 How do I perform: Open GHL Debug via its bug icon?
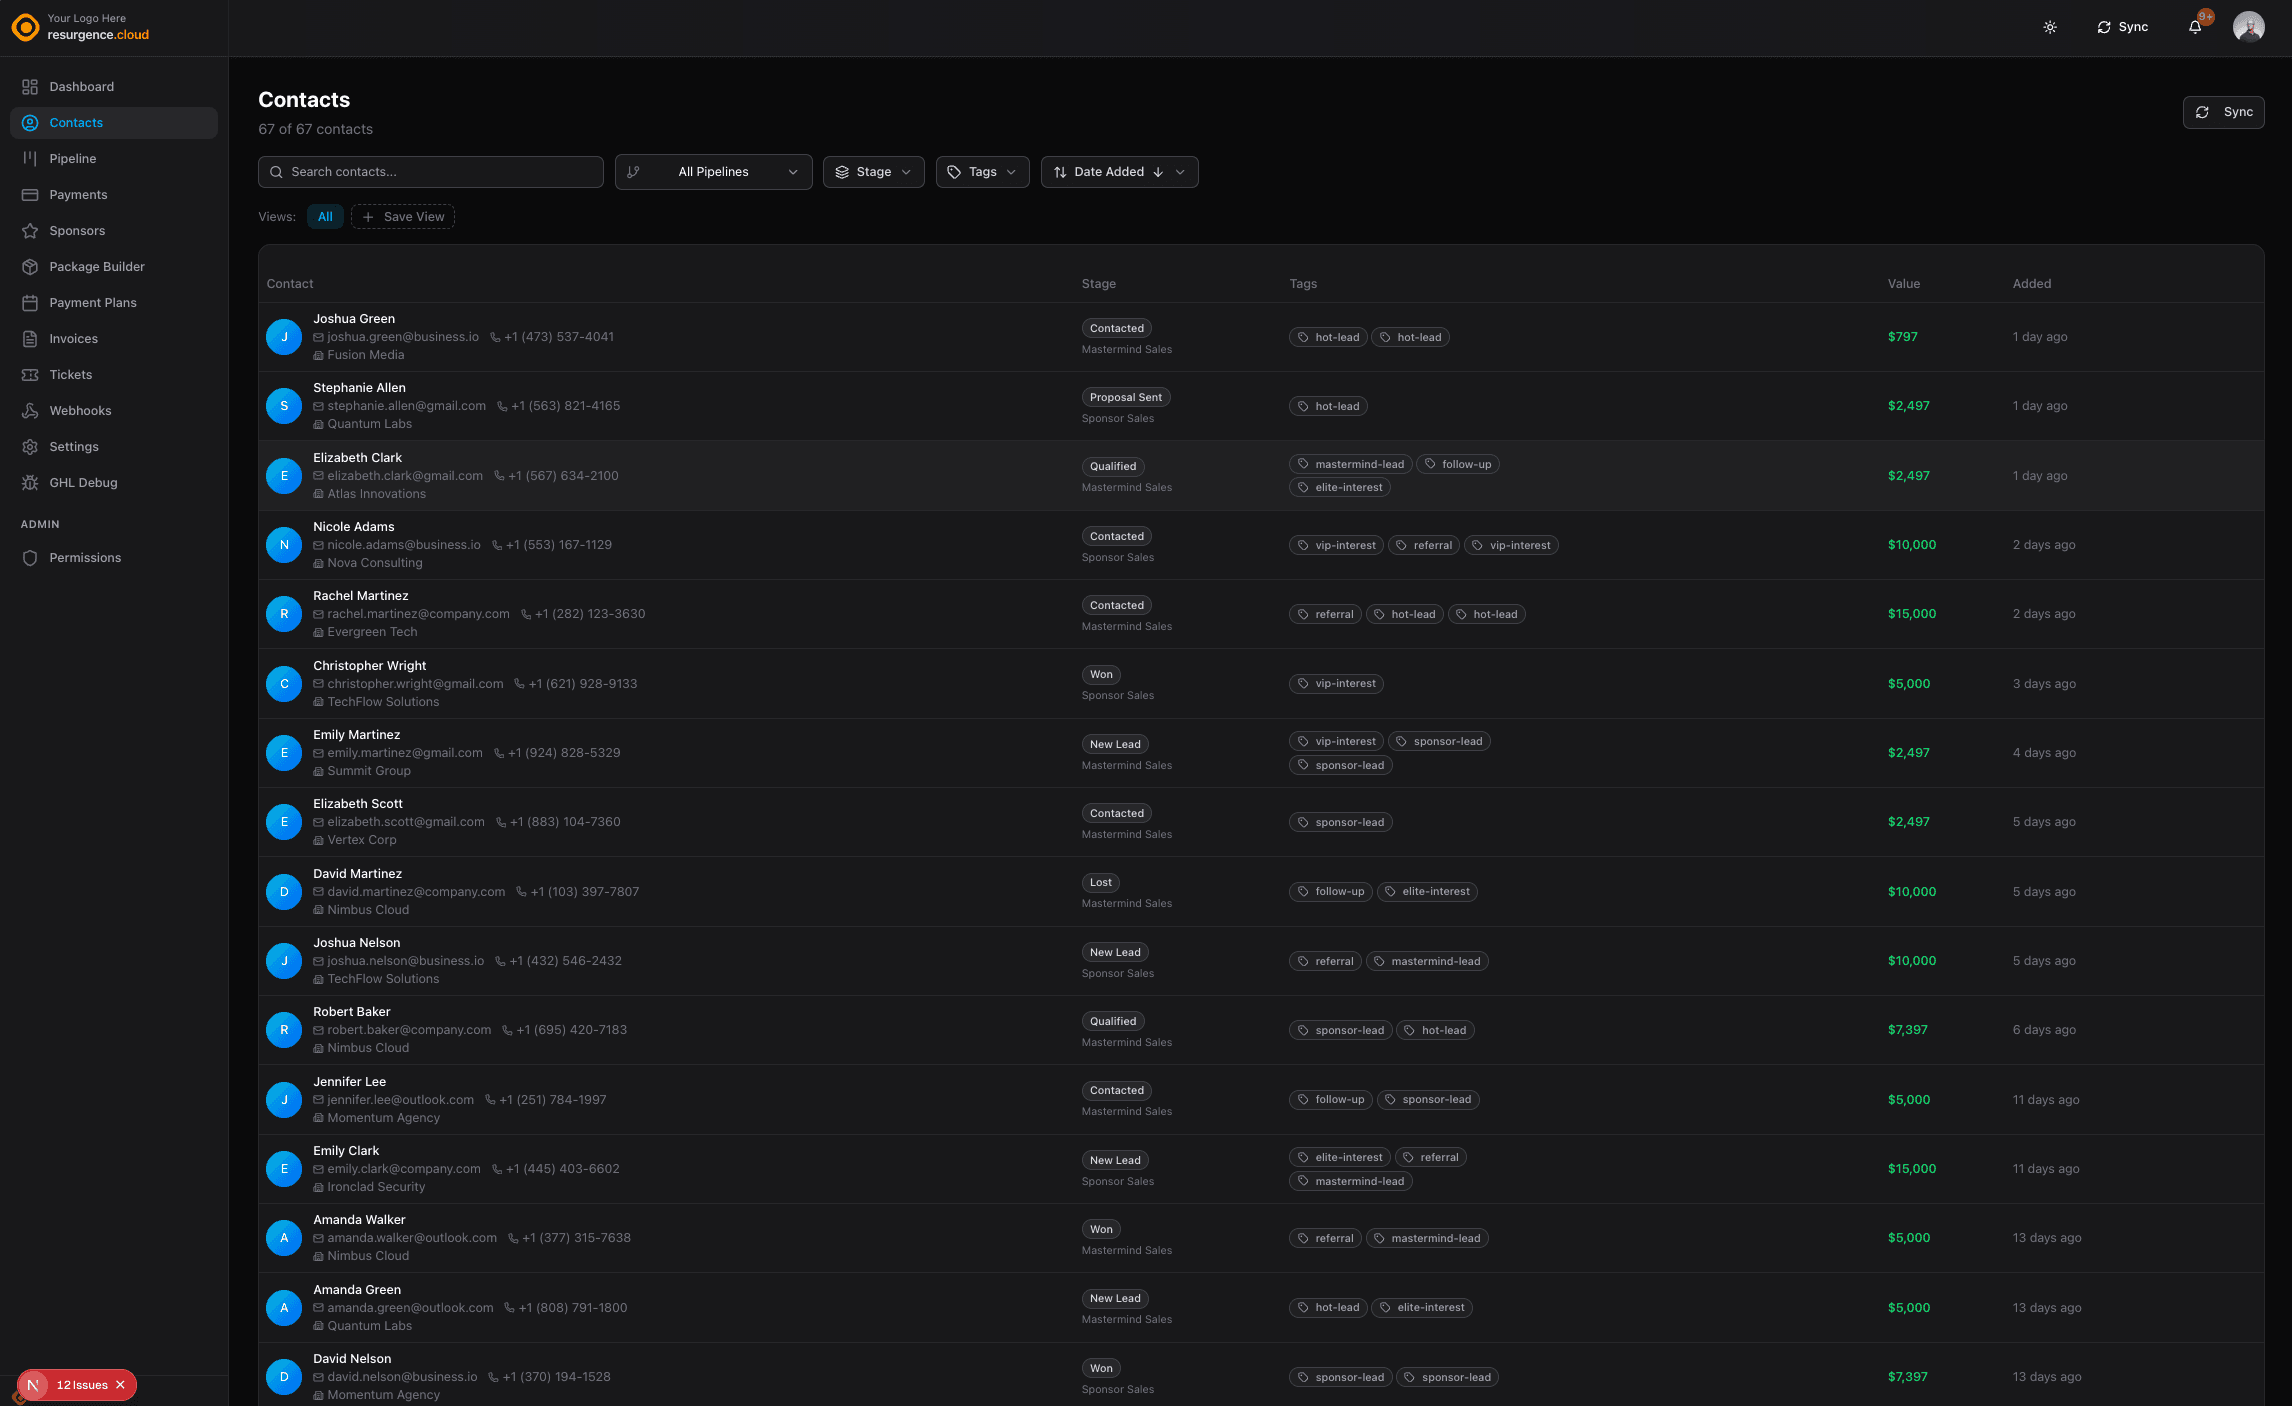(x=31, y=482)
